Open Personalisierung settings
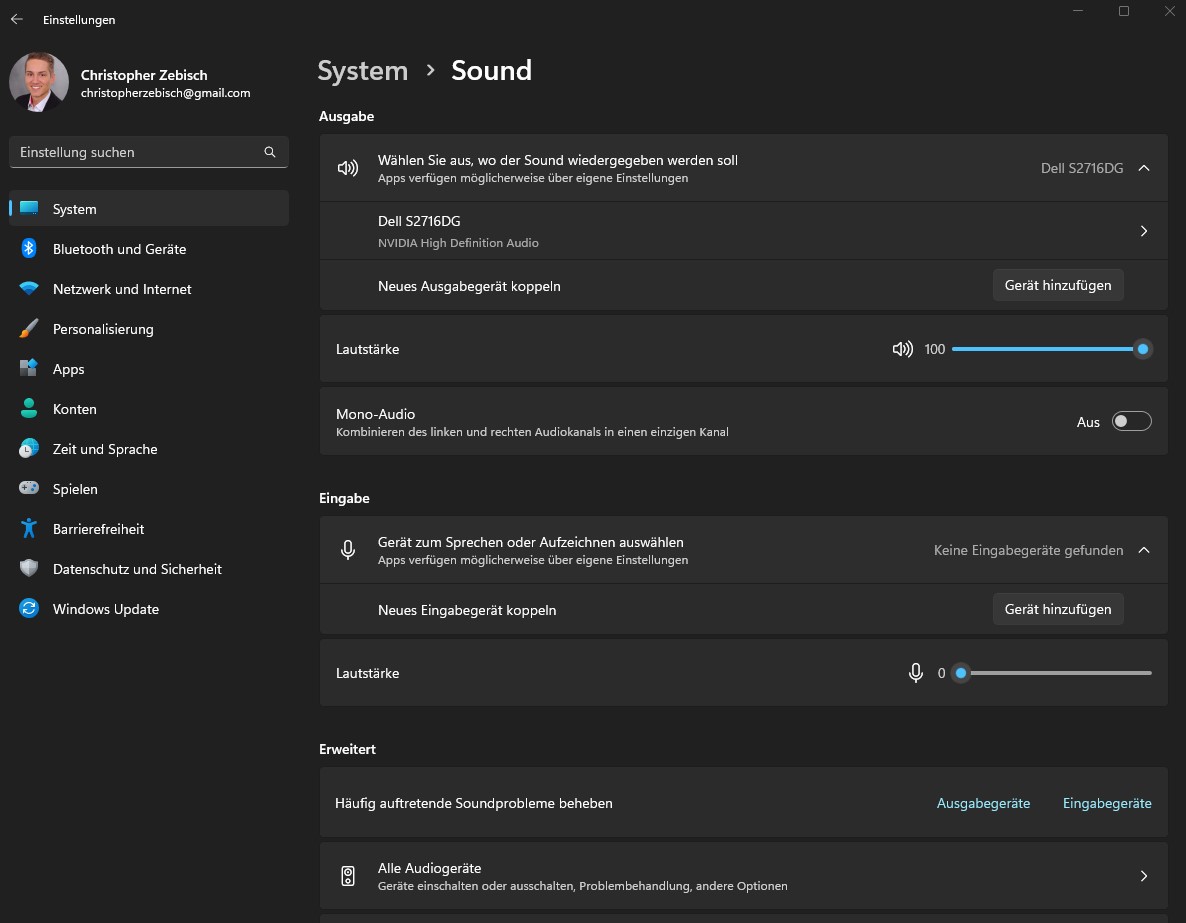The width and height of the screenshot is (1186, 923). pyautogui.click(x=103, y=329)
